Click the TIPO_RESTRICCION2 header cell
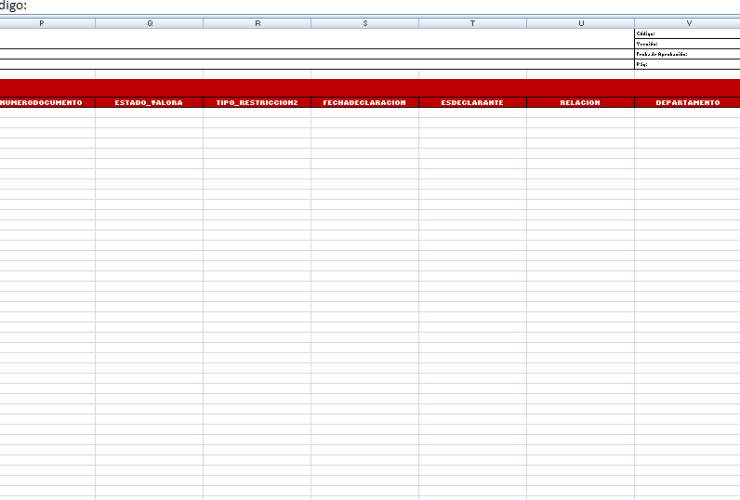740x500 pixels. [x=257, y=102]
